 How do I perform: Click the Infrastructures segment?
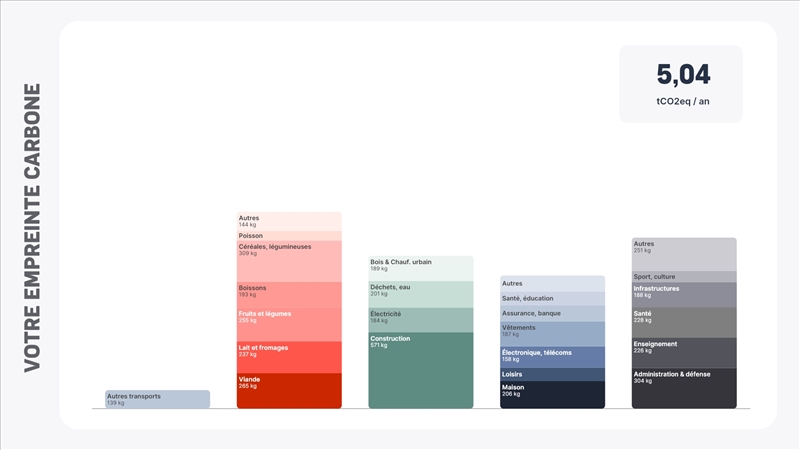[x=684, y=295]
